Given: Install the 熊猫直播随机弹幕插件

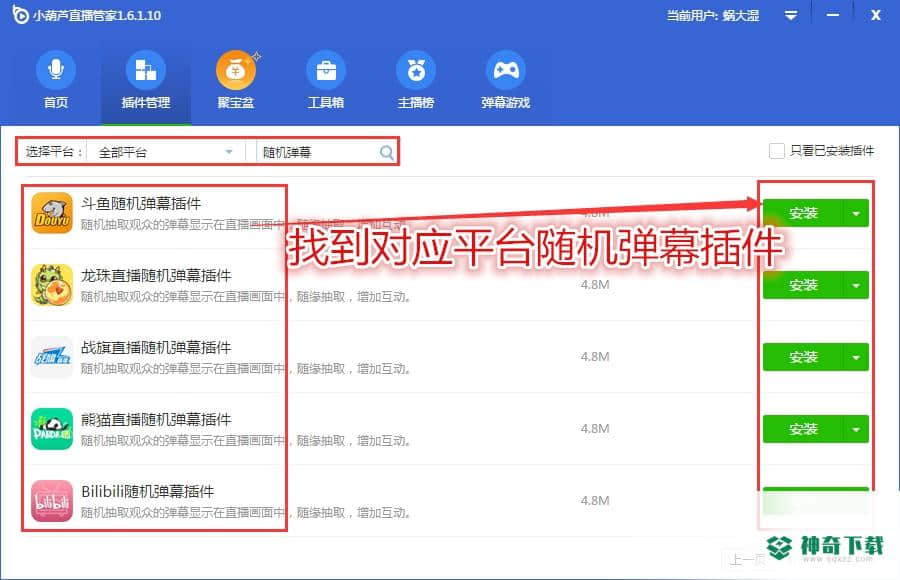Looking at the screenshot, I should (x=803, y=429).
